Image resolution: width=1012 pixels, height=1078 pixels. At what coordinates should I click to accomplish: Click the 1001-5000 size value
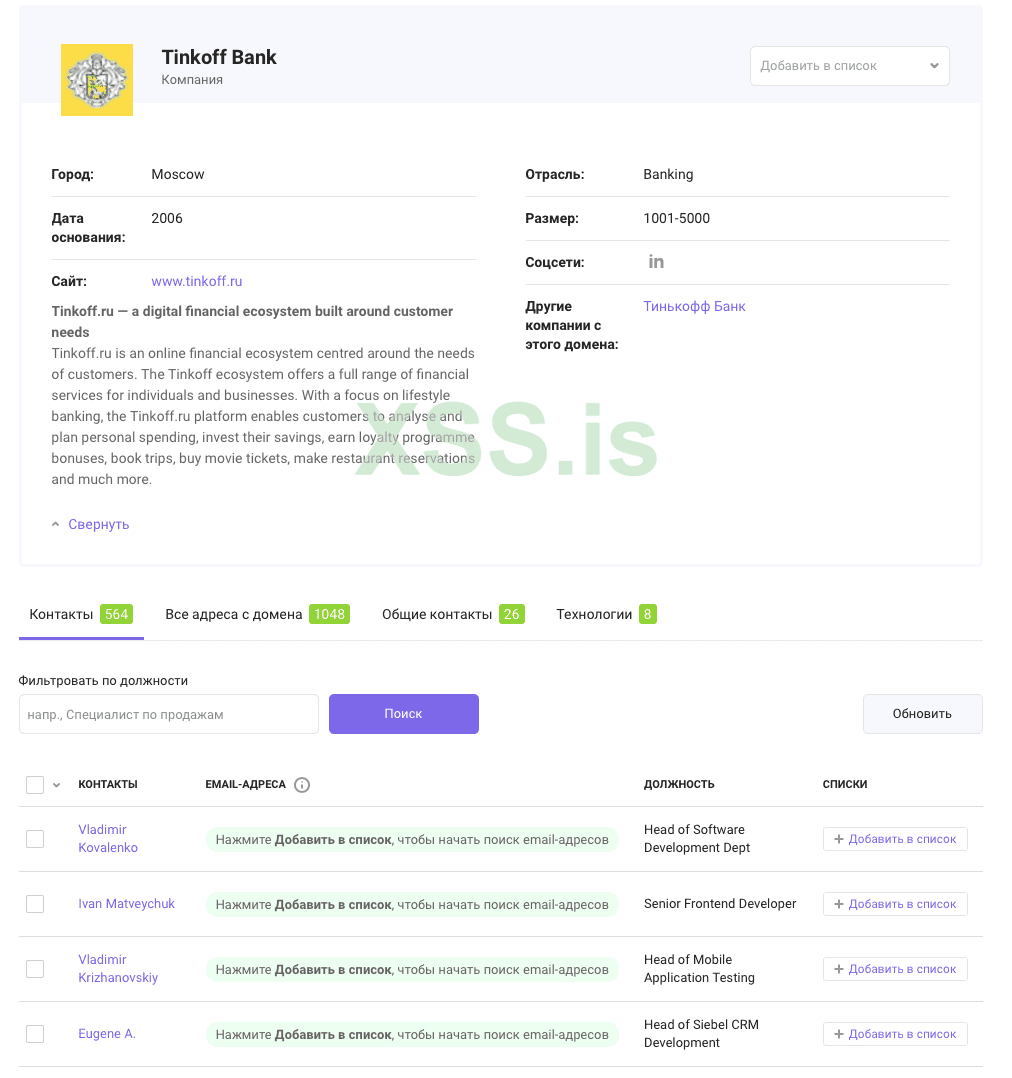676,219
